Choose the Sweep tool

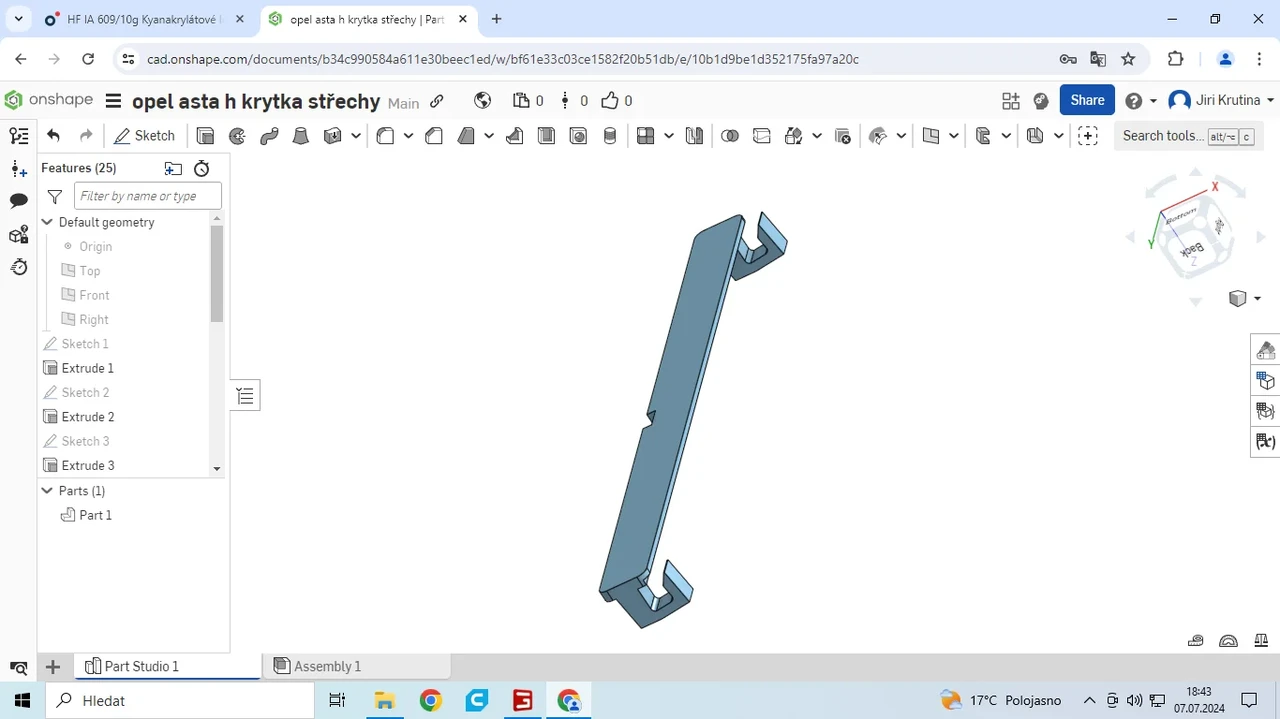click(x=269, y=136)
